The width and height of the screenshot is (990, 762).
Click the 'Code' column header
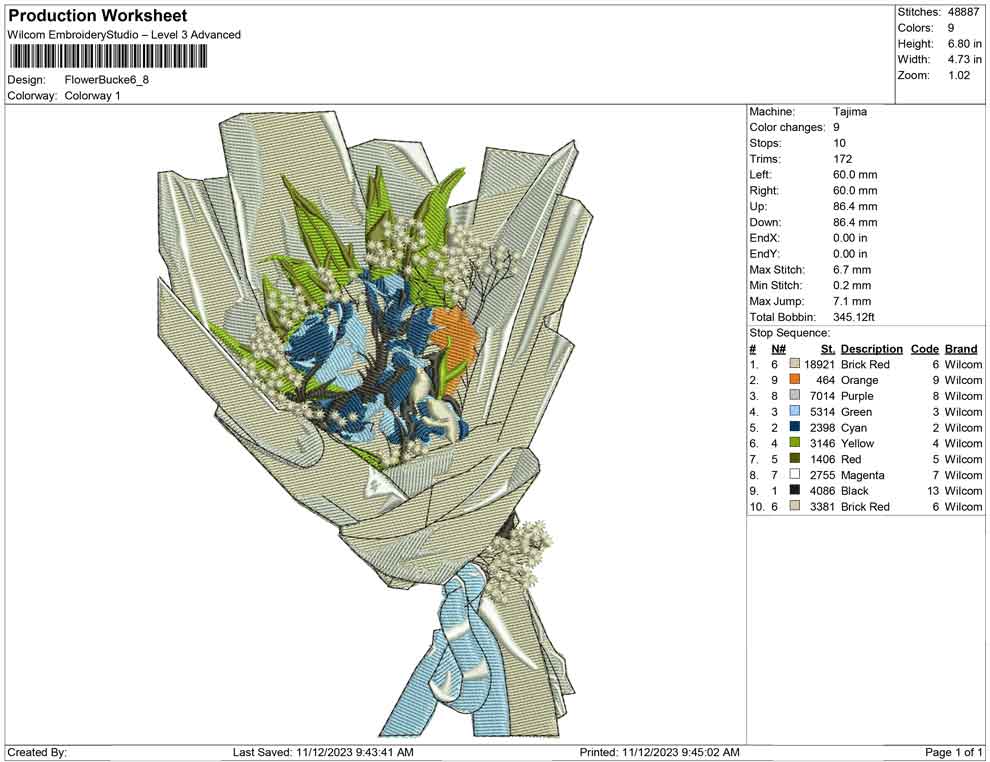tap(924, 349)
